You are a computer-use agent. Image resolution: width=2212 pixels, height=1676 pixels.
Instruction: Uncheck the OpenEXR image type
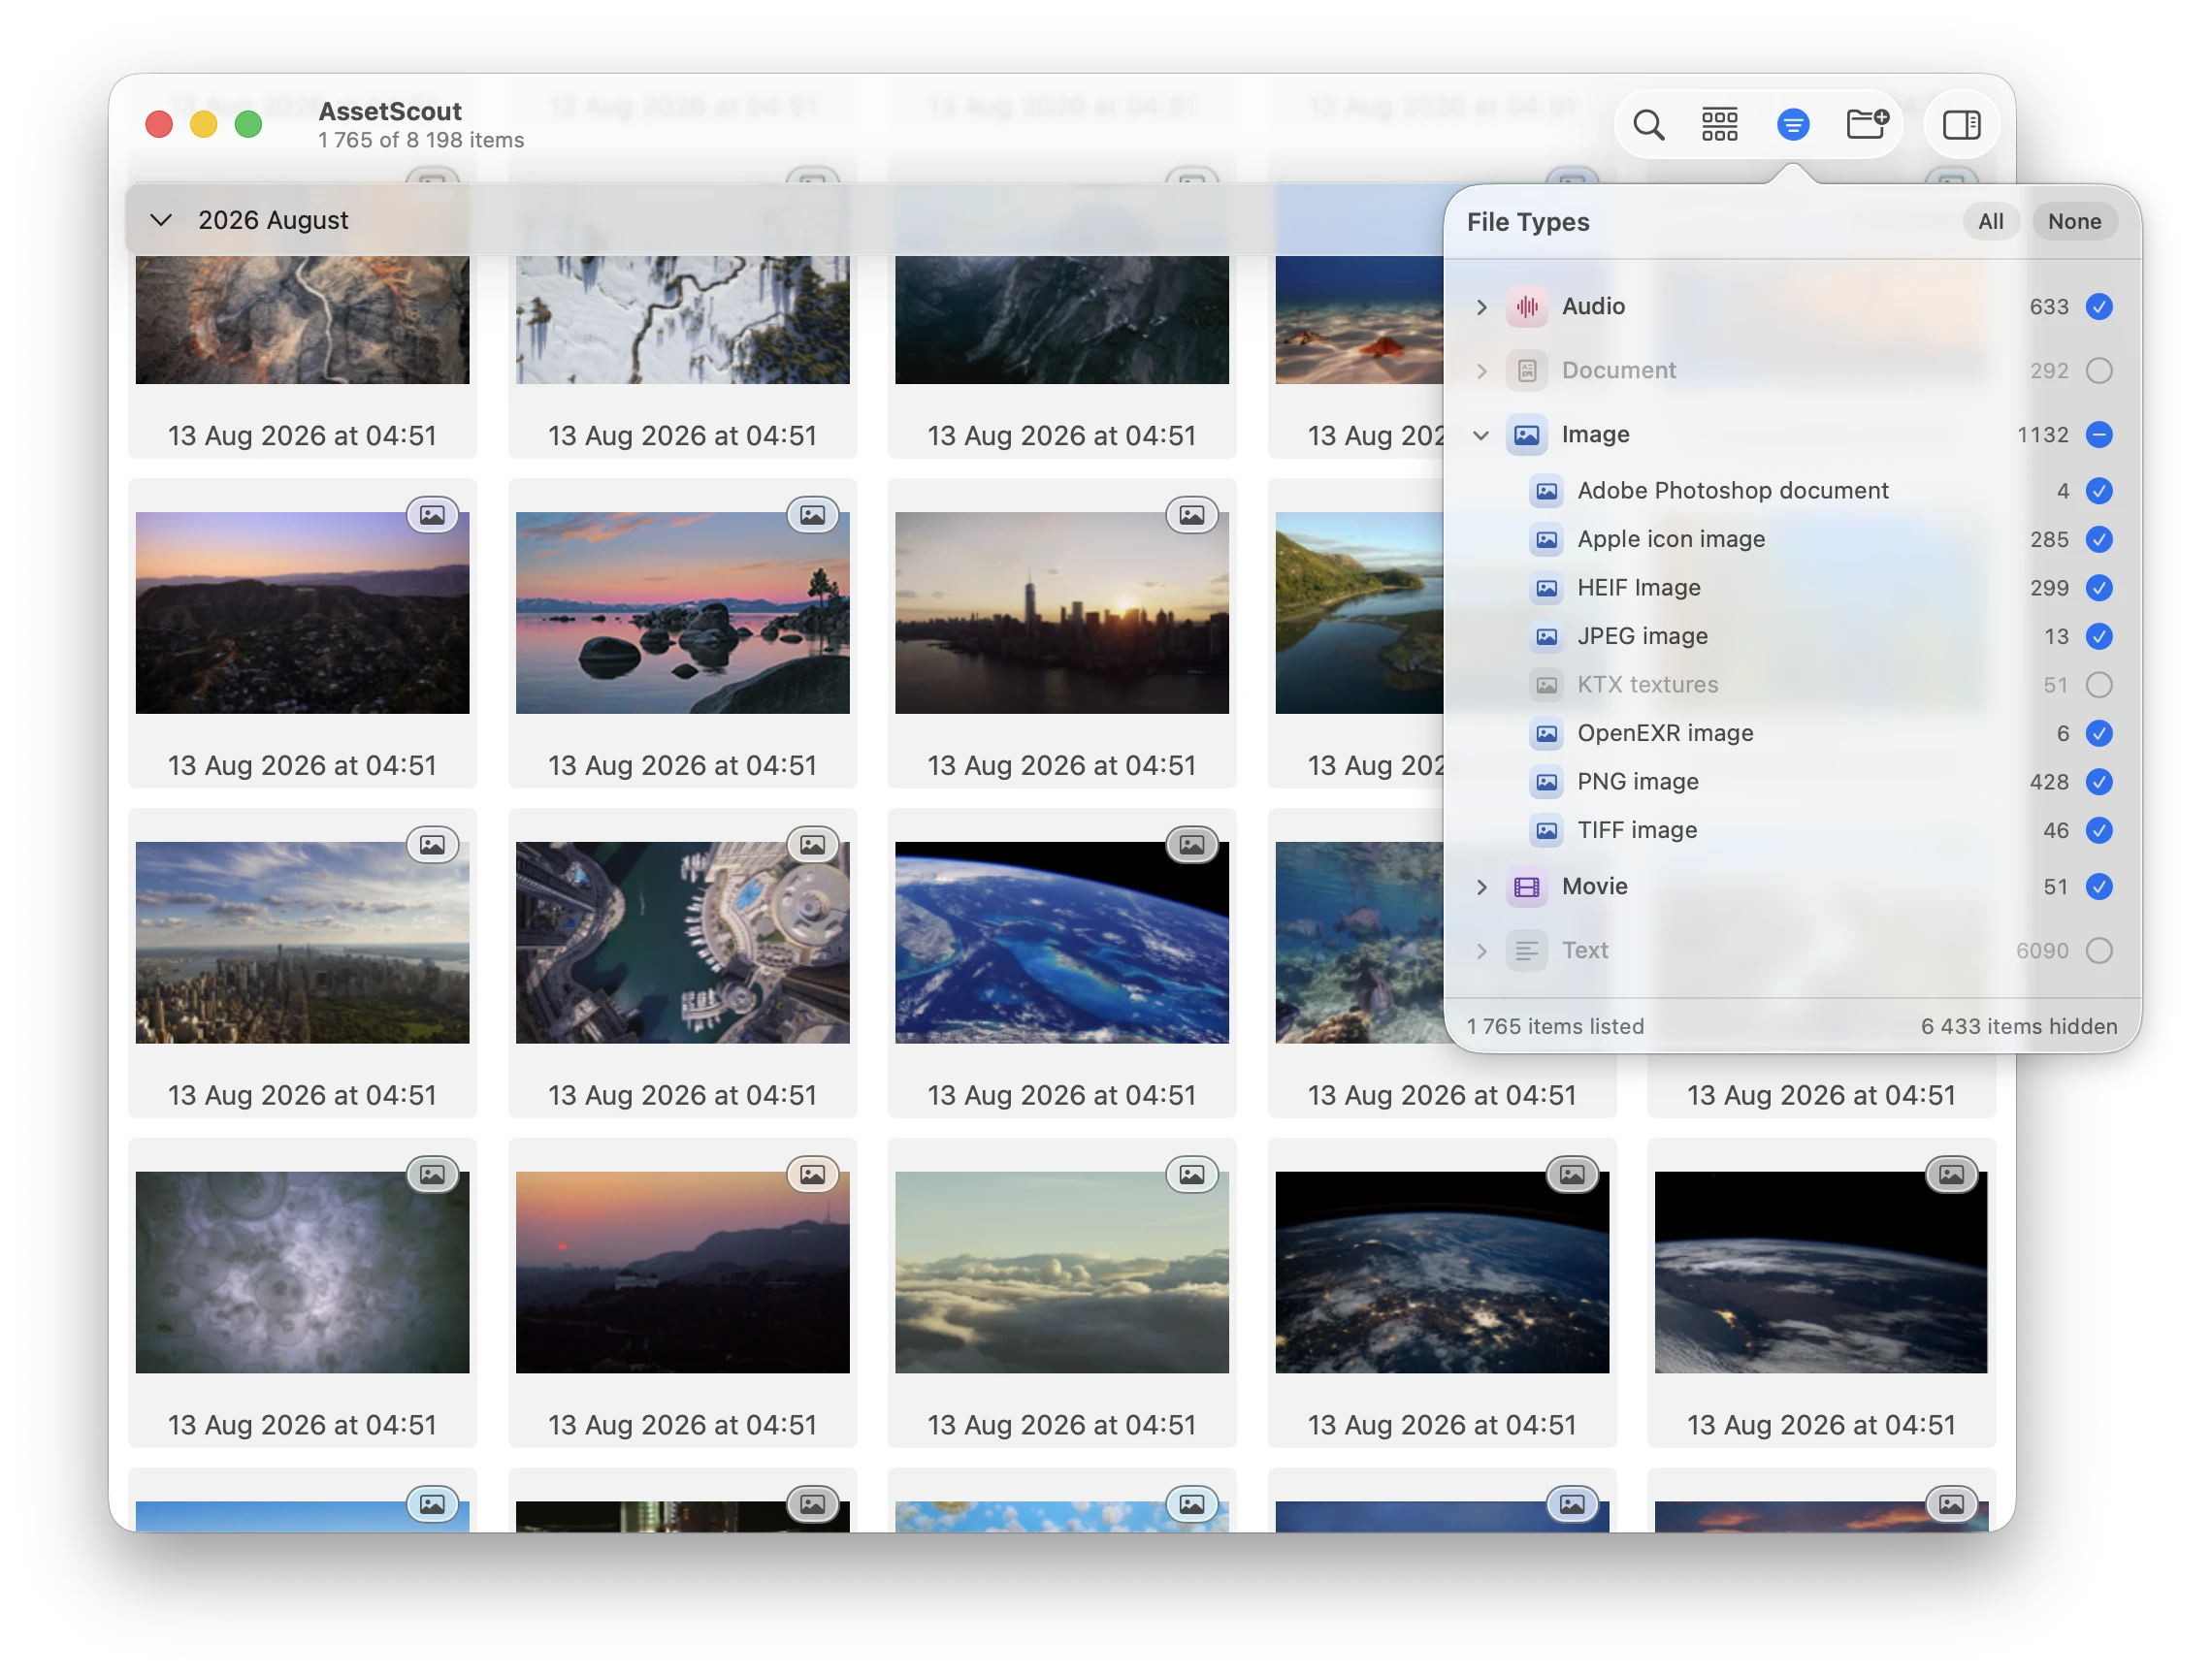click(2099, 734)
